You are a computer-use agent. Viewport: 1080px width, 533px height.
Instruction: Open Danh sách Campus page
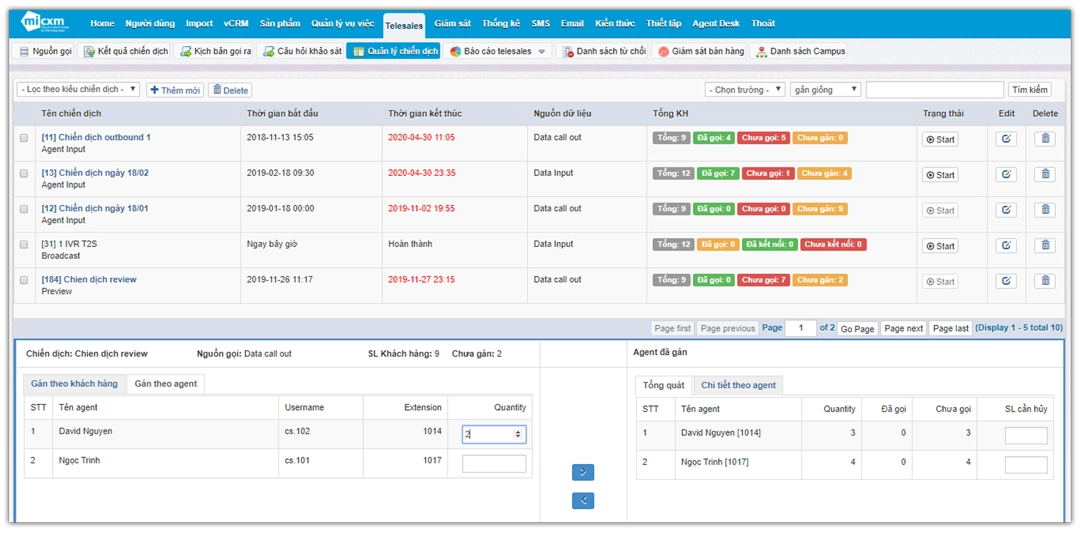[x=798, y=51]
